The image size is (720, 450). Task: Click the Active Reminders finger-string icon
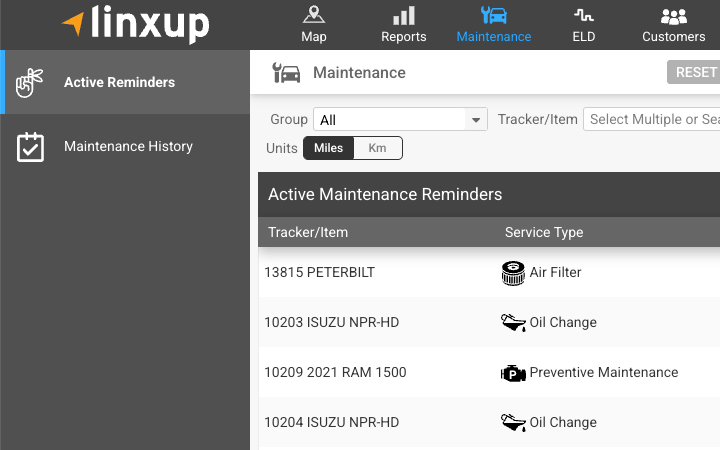(29, 83)
